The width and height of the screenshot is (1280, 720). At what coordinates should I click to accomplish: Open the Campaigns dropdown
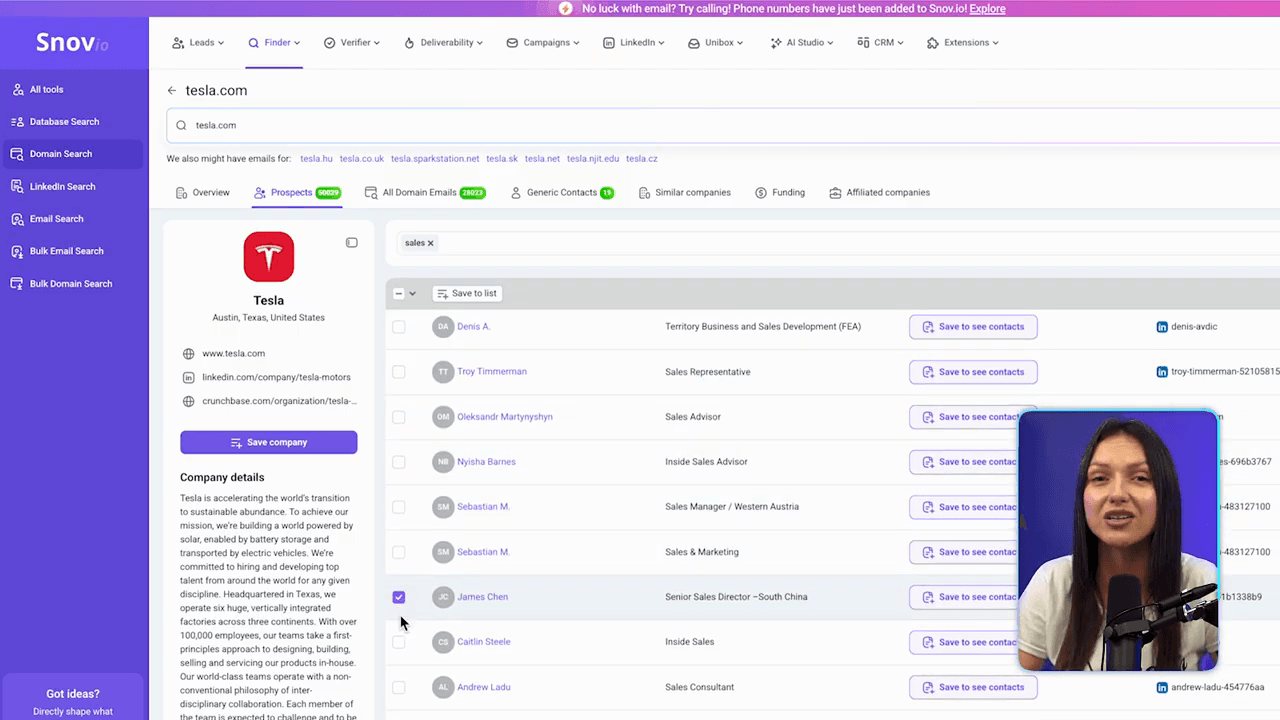[545, 43]
